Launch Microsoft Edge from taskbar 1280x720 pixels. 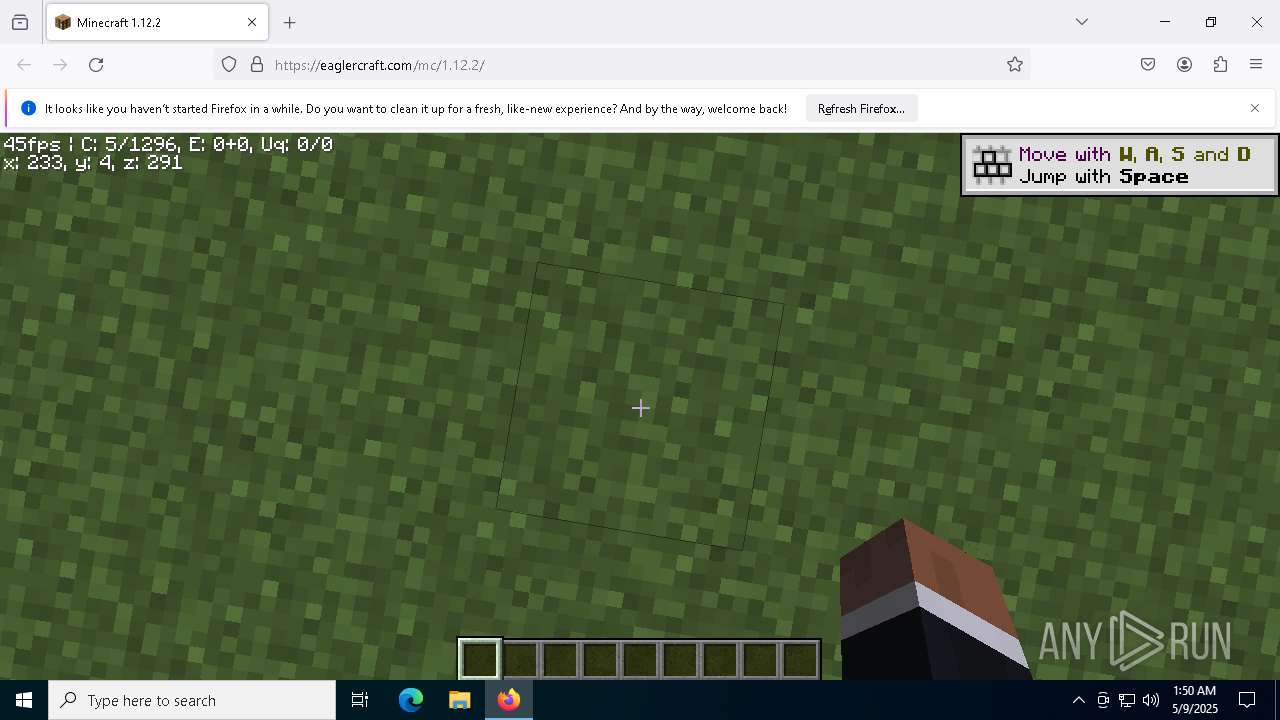(x=411, y=700)
